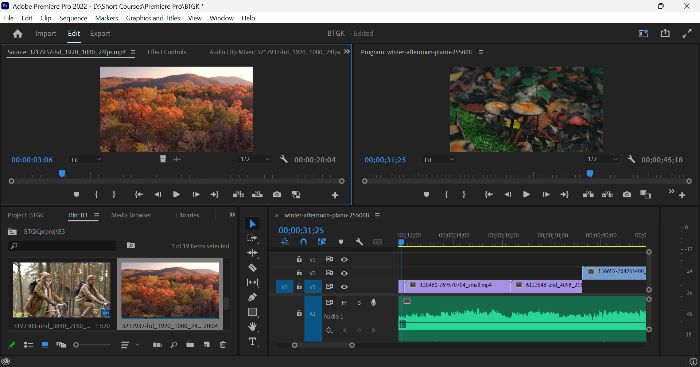Viewport: 700px width, 367px height.
Task: Open the Graphics and Titles menu
Action: pos(153,18)
